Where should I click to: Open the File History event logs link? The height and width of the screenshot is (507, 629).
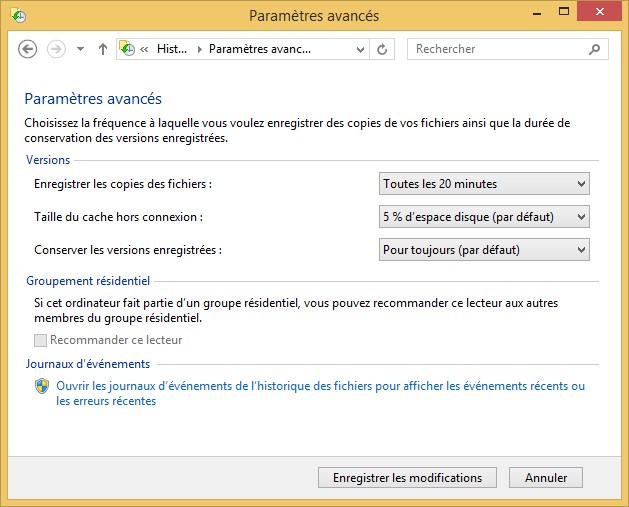(x=321, y=393)
